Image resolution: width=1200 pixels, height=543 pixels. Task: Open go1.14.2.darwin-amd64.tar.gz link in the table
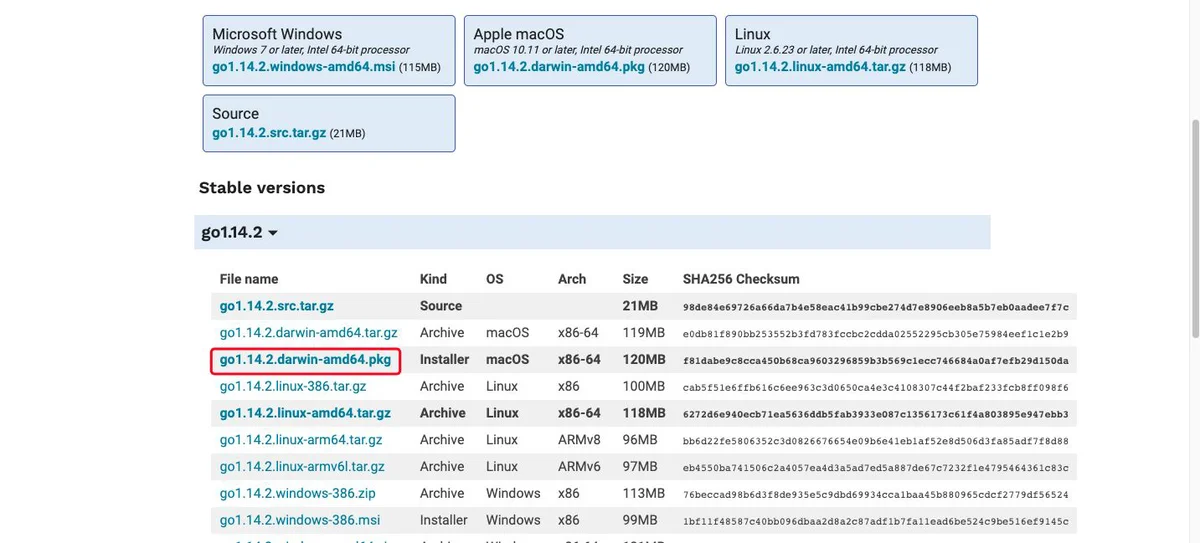309,333
